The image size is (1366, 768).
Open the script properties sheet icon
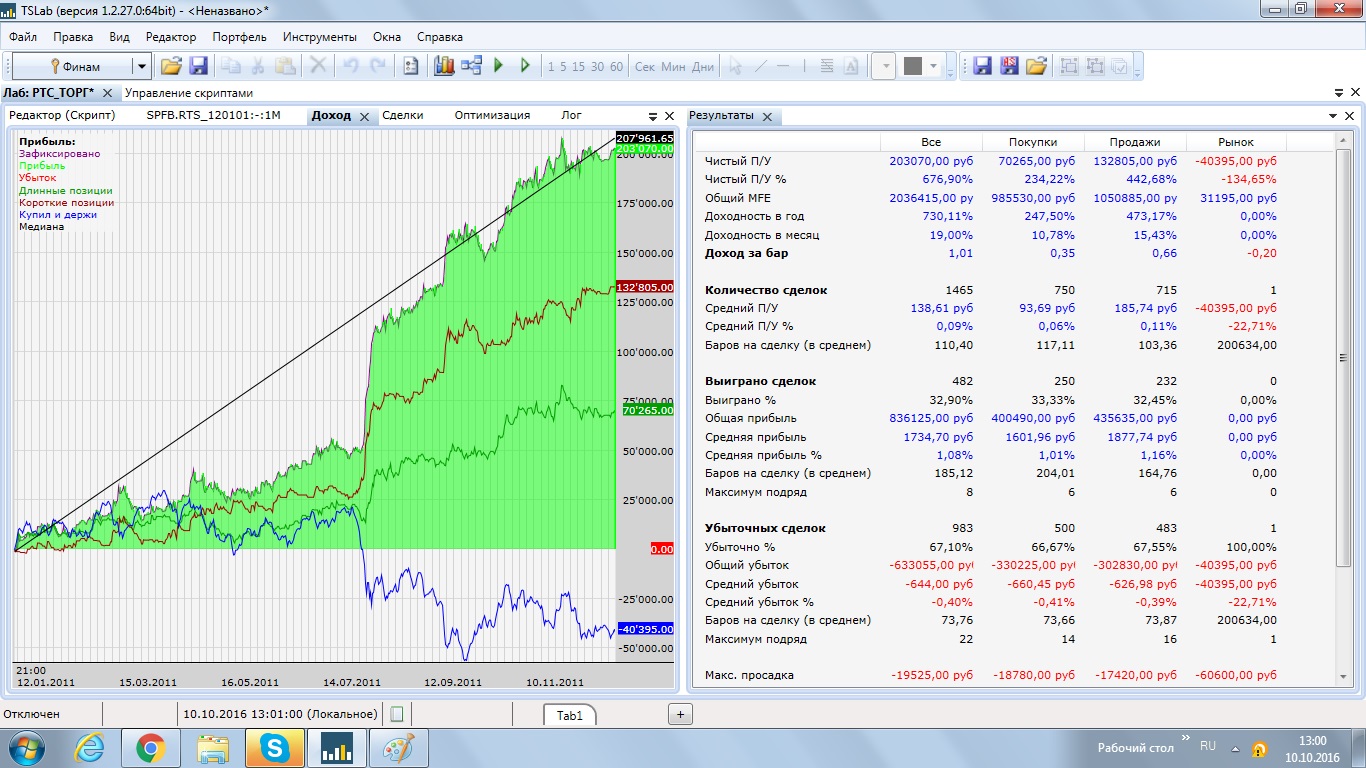[410, 66]
